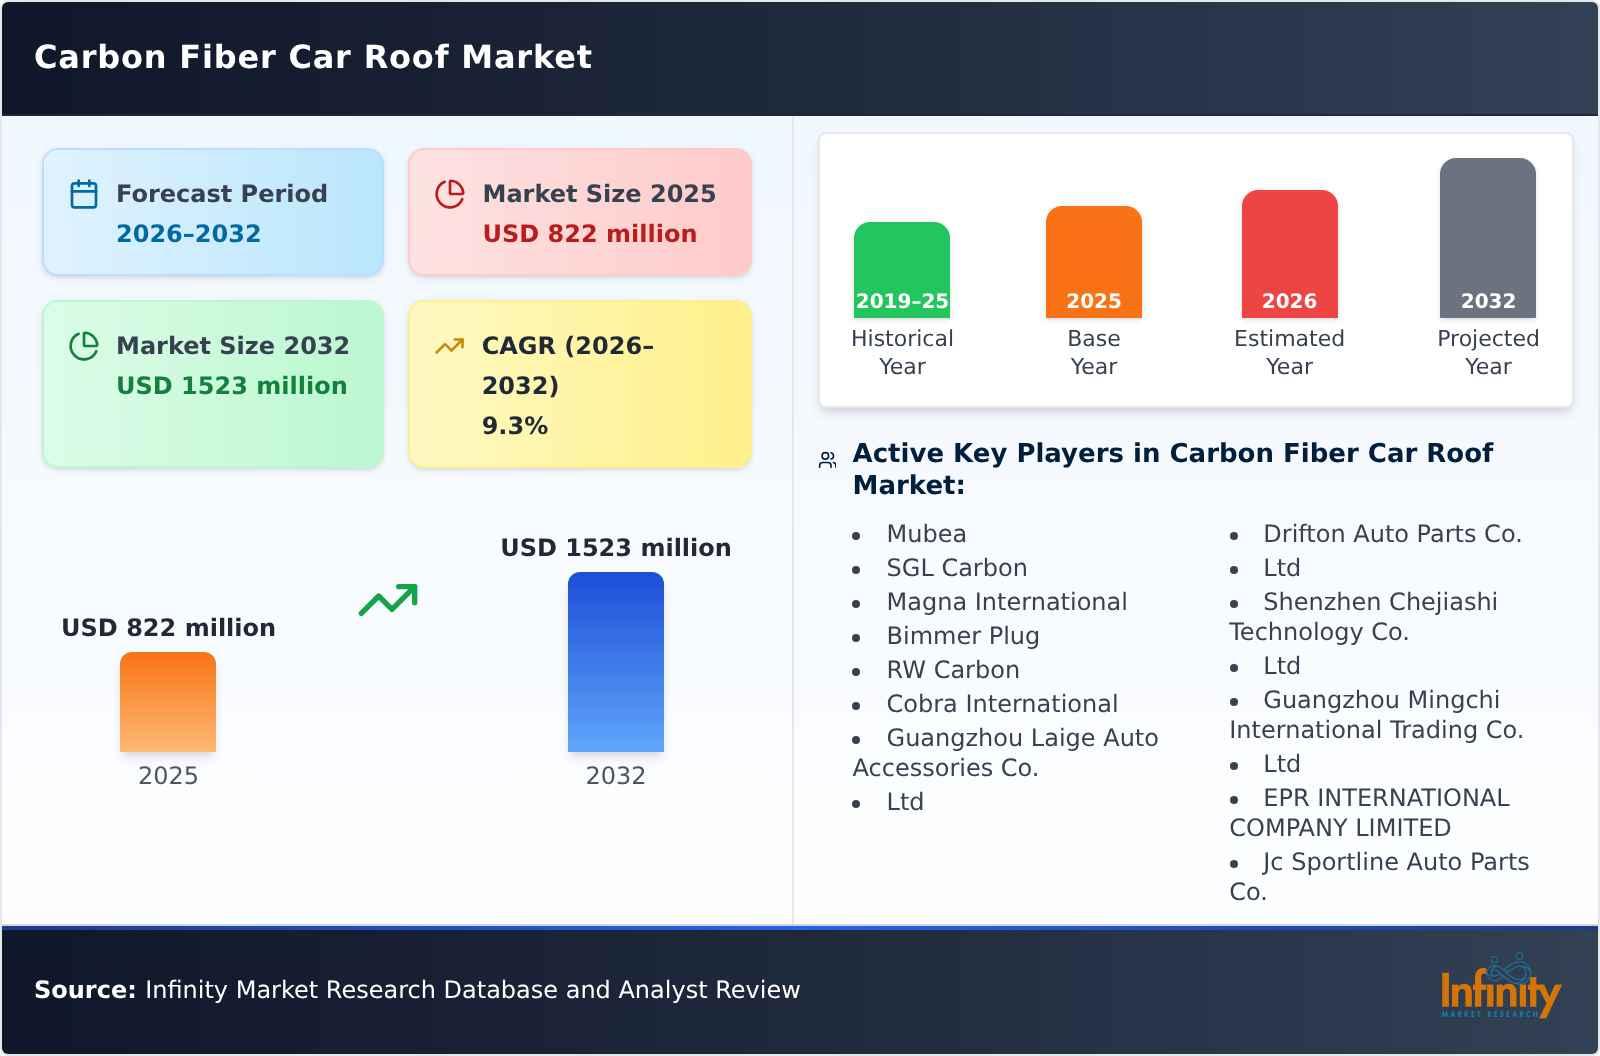Click the upward trend icon in the CAGR card
Screen dimensions: 1600x1056
449,345
